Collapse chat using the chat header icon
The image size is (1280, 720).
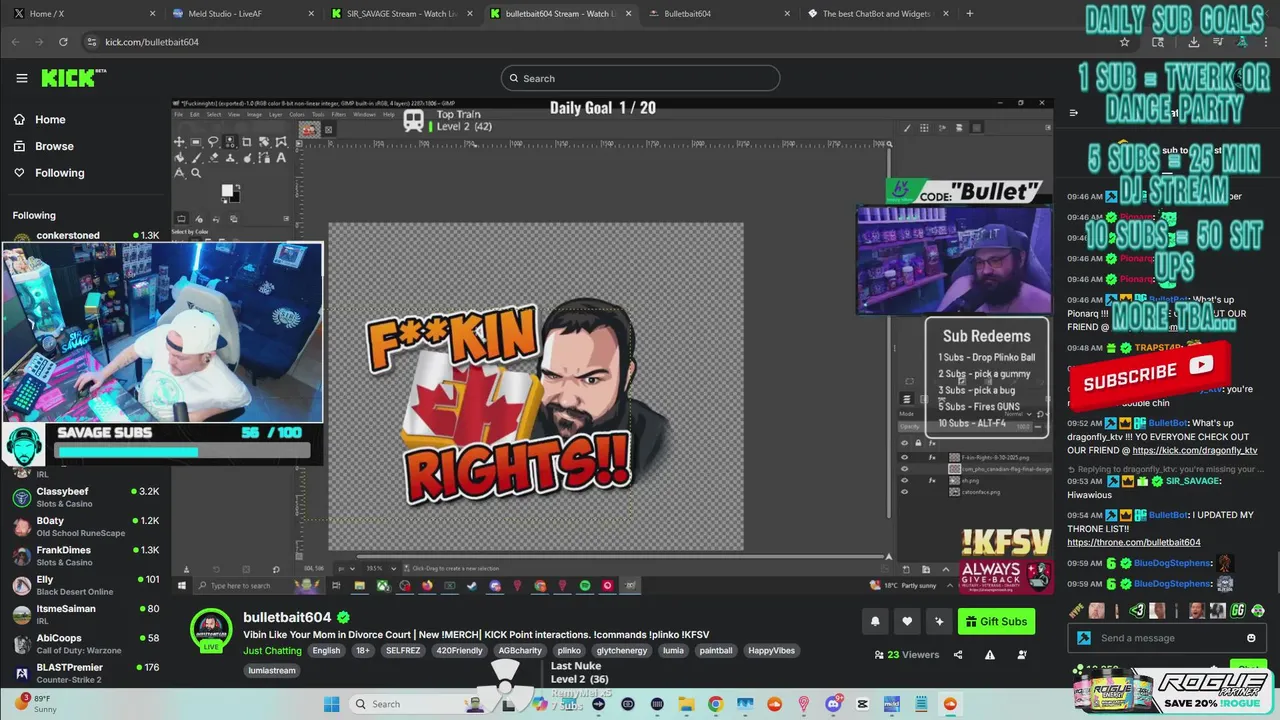(x=1073, y=113)
